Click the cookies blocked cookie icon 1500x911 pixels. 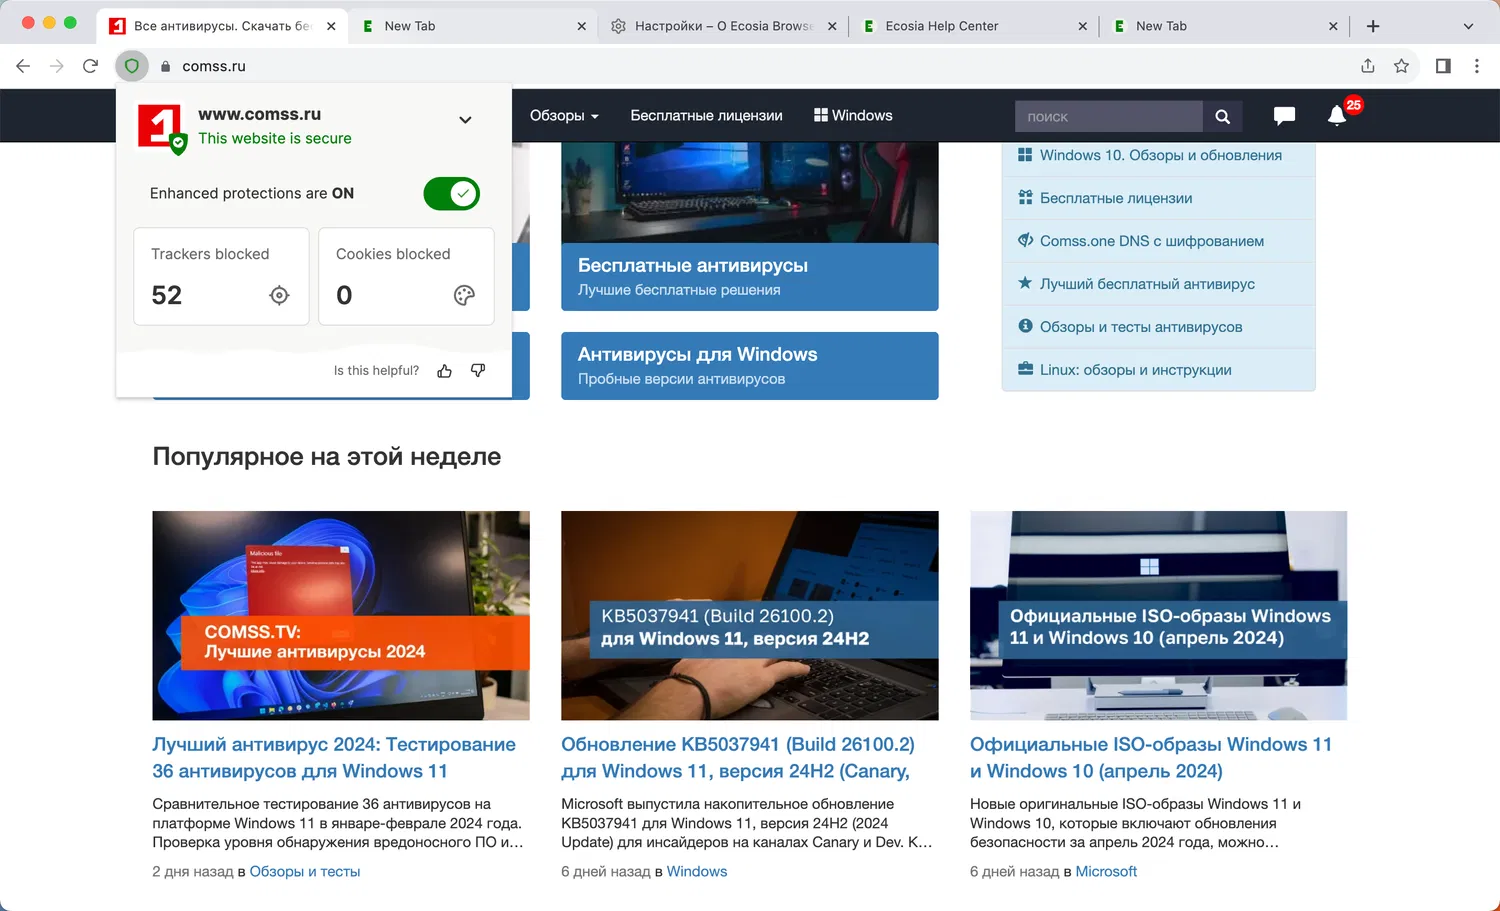point(464,295)
